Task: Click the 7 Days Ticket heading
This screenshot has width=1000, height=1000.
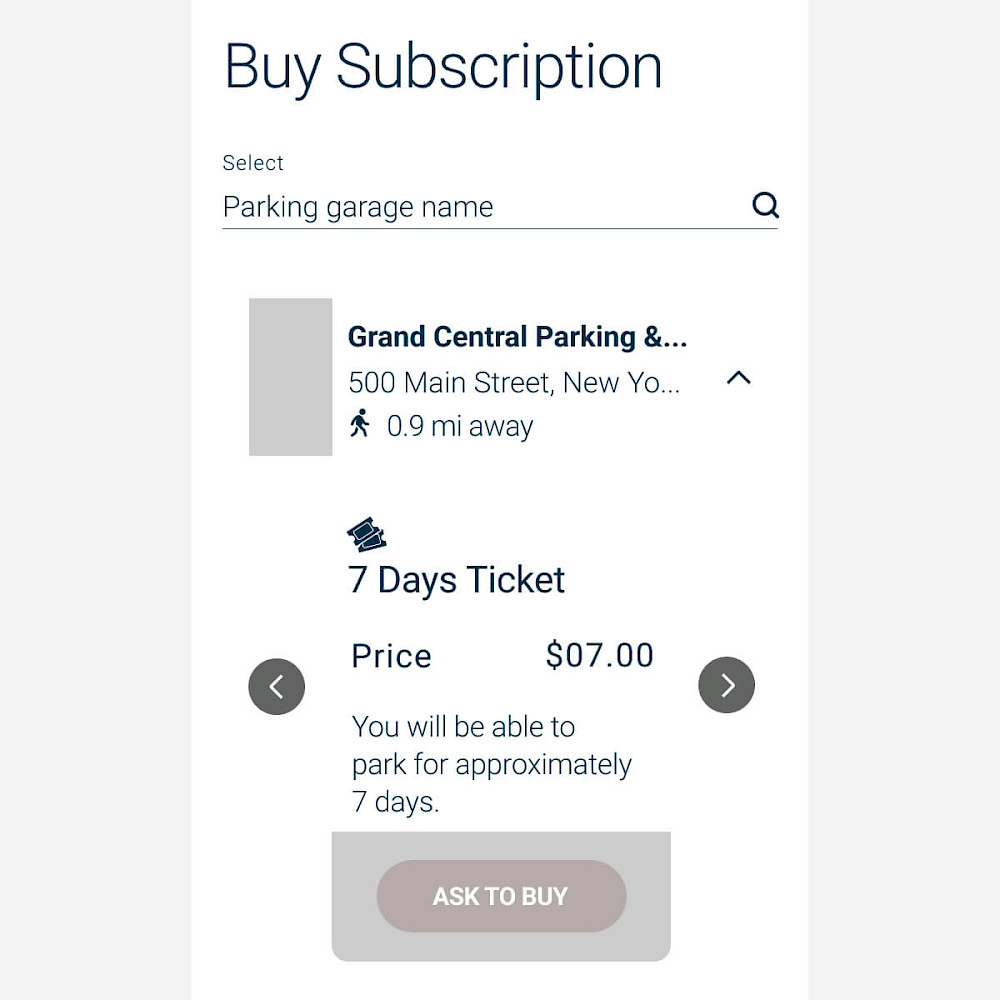Action: pyautogui.click(x=456, y=580)
